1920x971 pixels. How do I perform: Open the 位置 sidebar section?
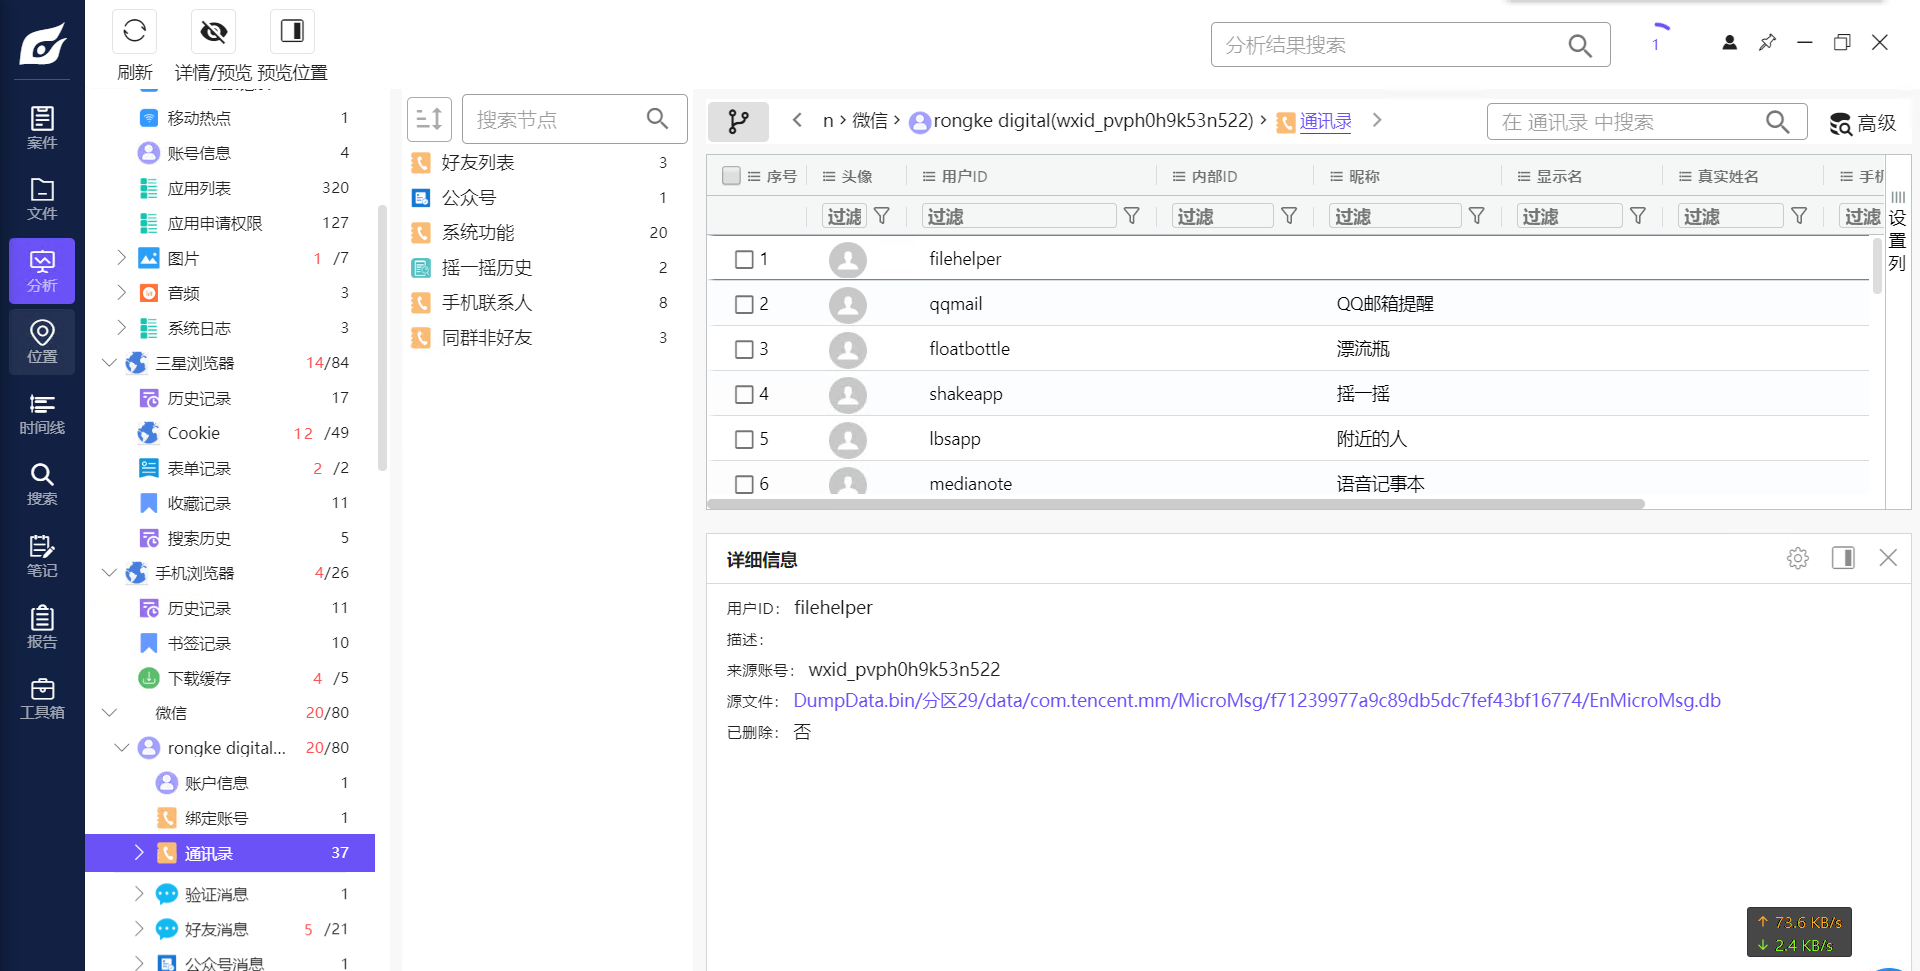click(42, 342)
